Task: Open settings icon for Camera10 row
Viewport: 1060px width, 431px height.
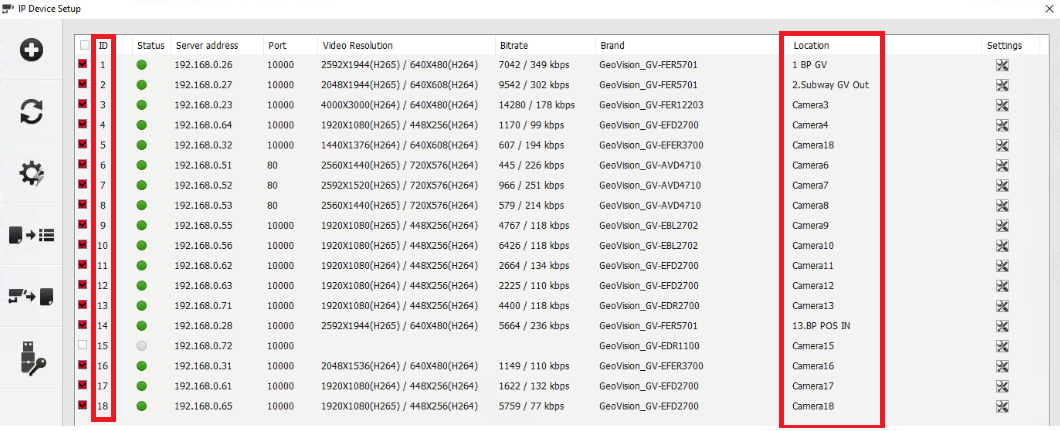Action: coord(1002,245)
